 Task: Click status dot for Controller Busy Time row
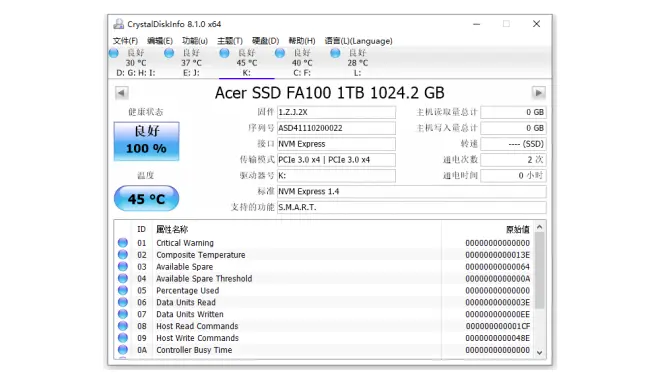[x=122, y=350]
